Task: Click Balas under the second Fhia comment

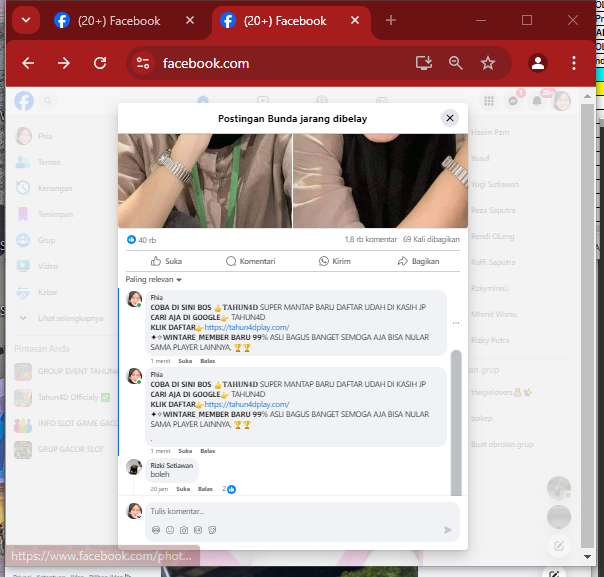Action: pos(208,451)
